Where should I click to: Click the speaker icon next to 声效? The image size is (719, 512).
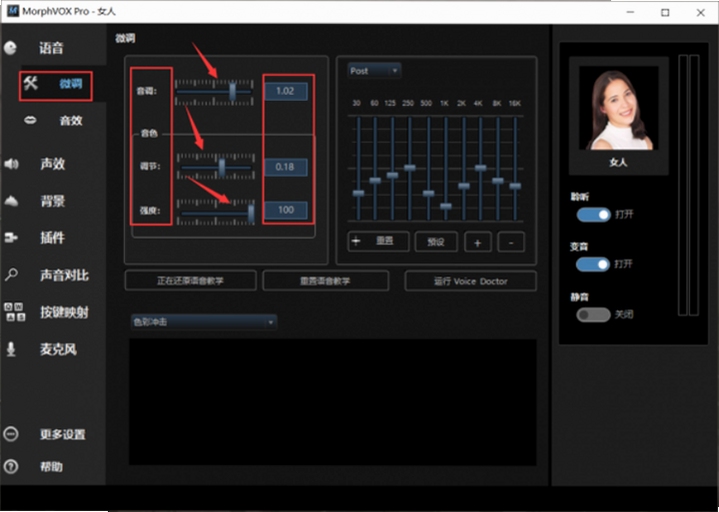click(x=11, y=164)
